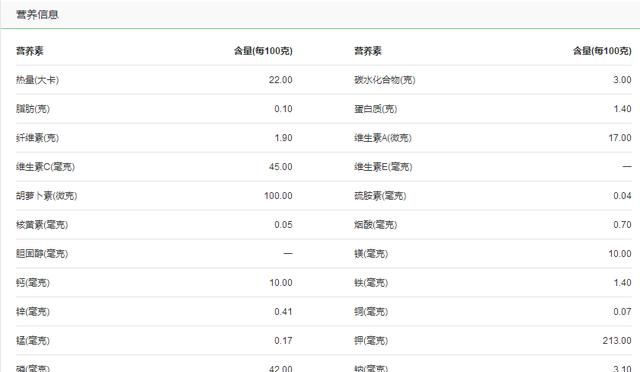
Task: Click the dash value in 胆固醇 row
Action: pyautogui.click(x=288, y=253)
